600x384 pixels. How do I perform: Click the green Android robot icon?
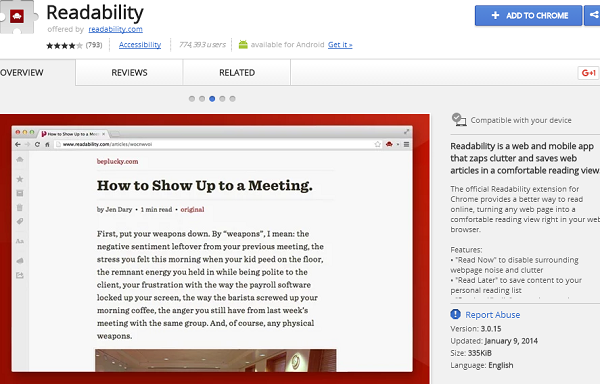tap(243, 44)
